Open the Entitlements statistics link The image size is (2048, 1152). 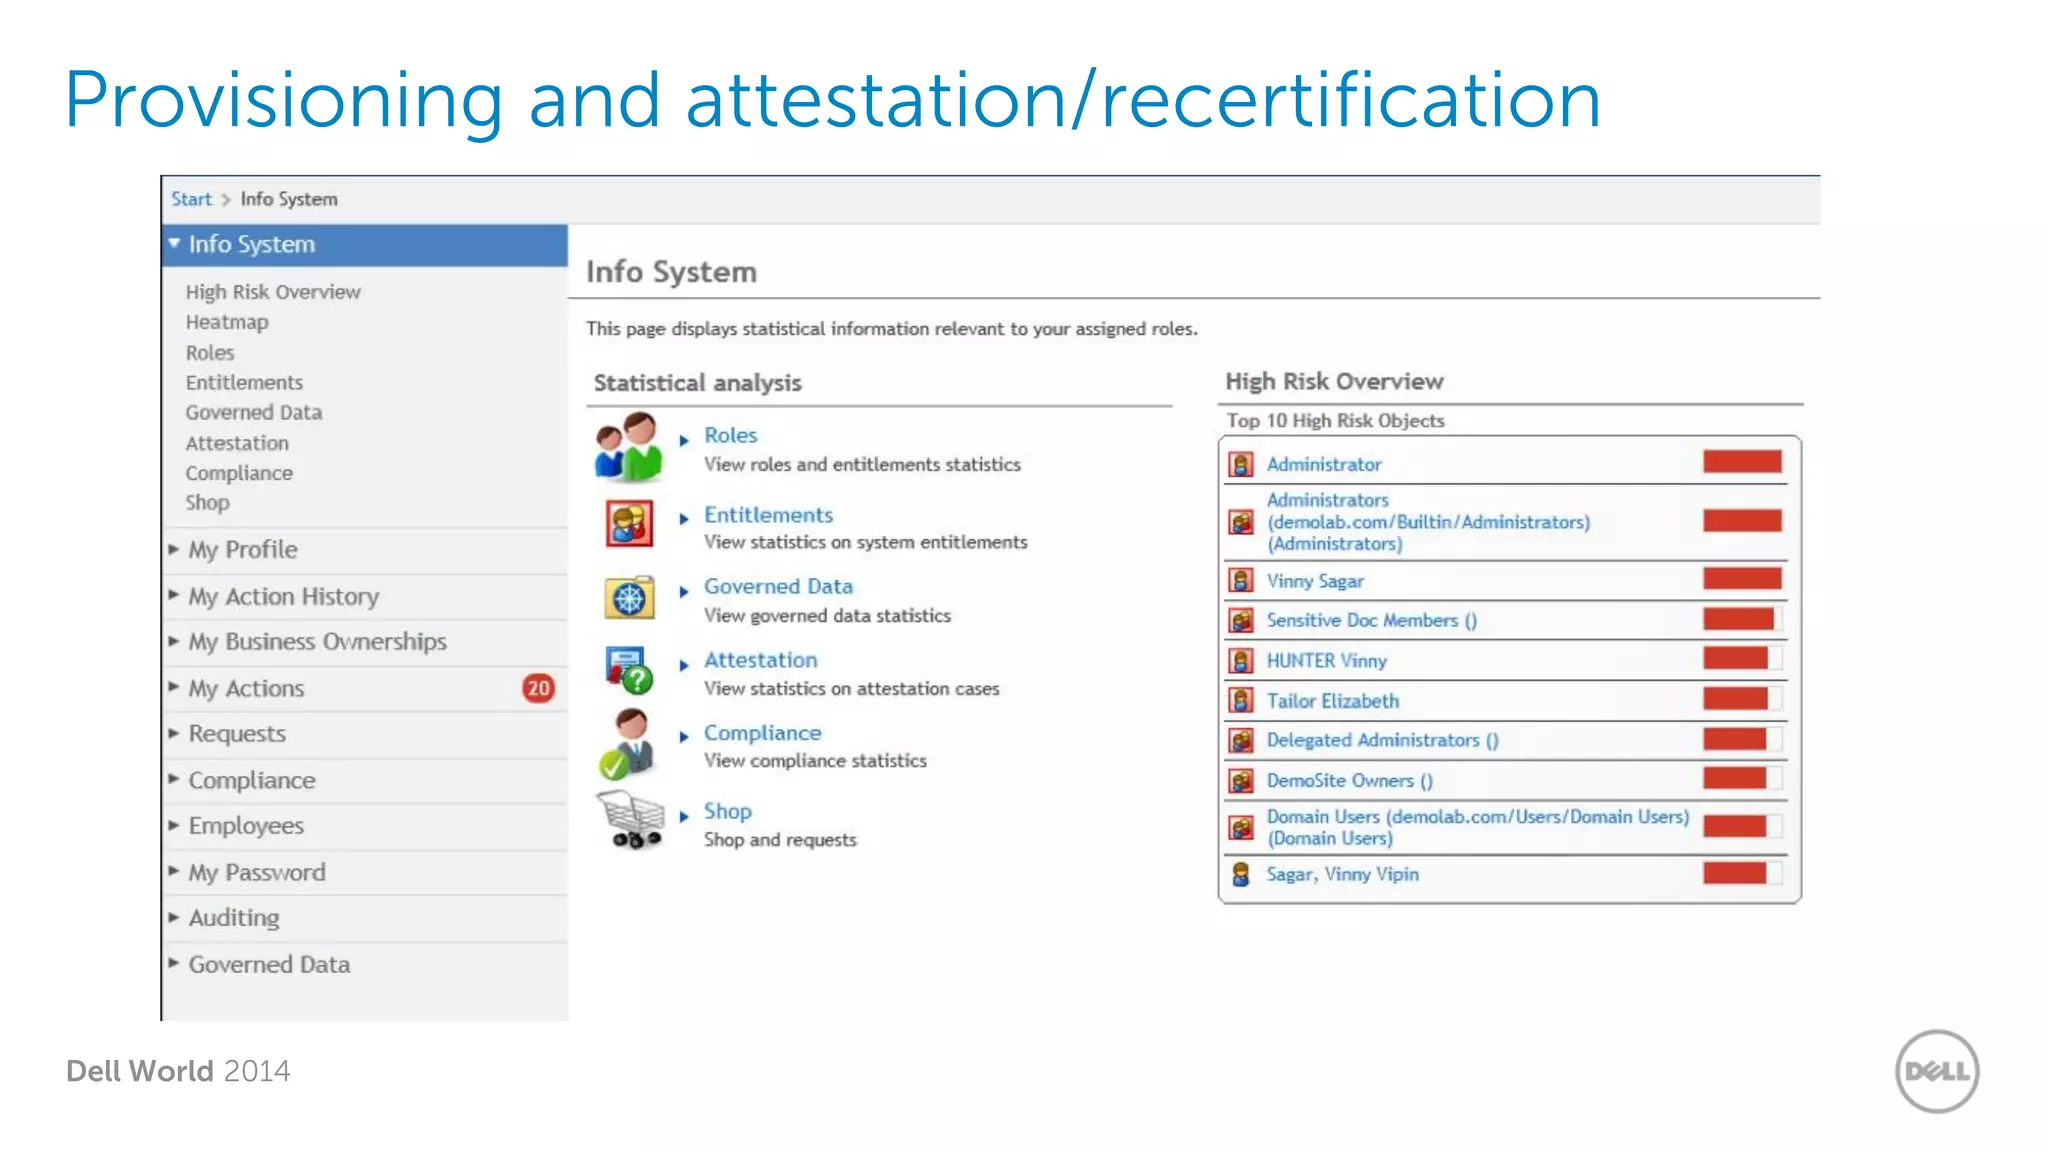(x=768, y=515)
